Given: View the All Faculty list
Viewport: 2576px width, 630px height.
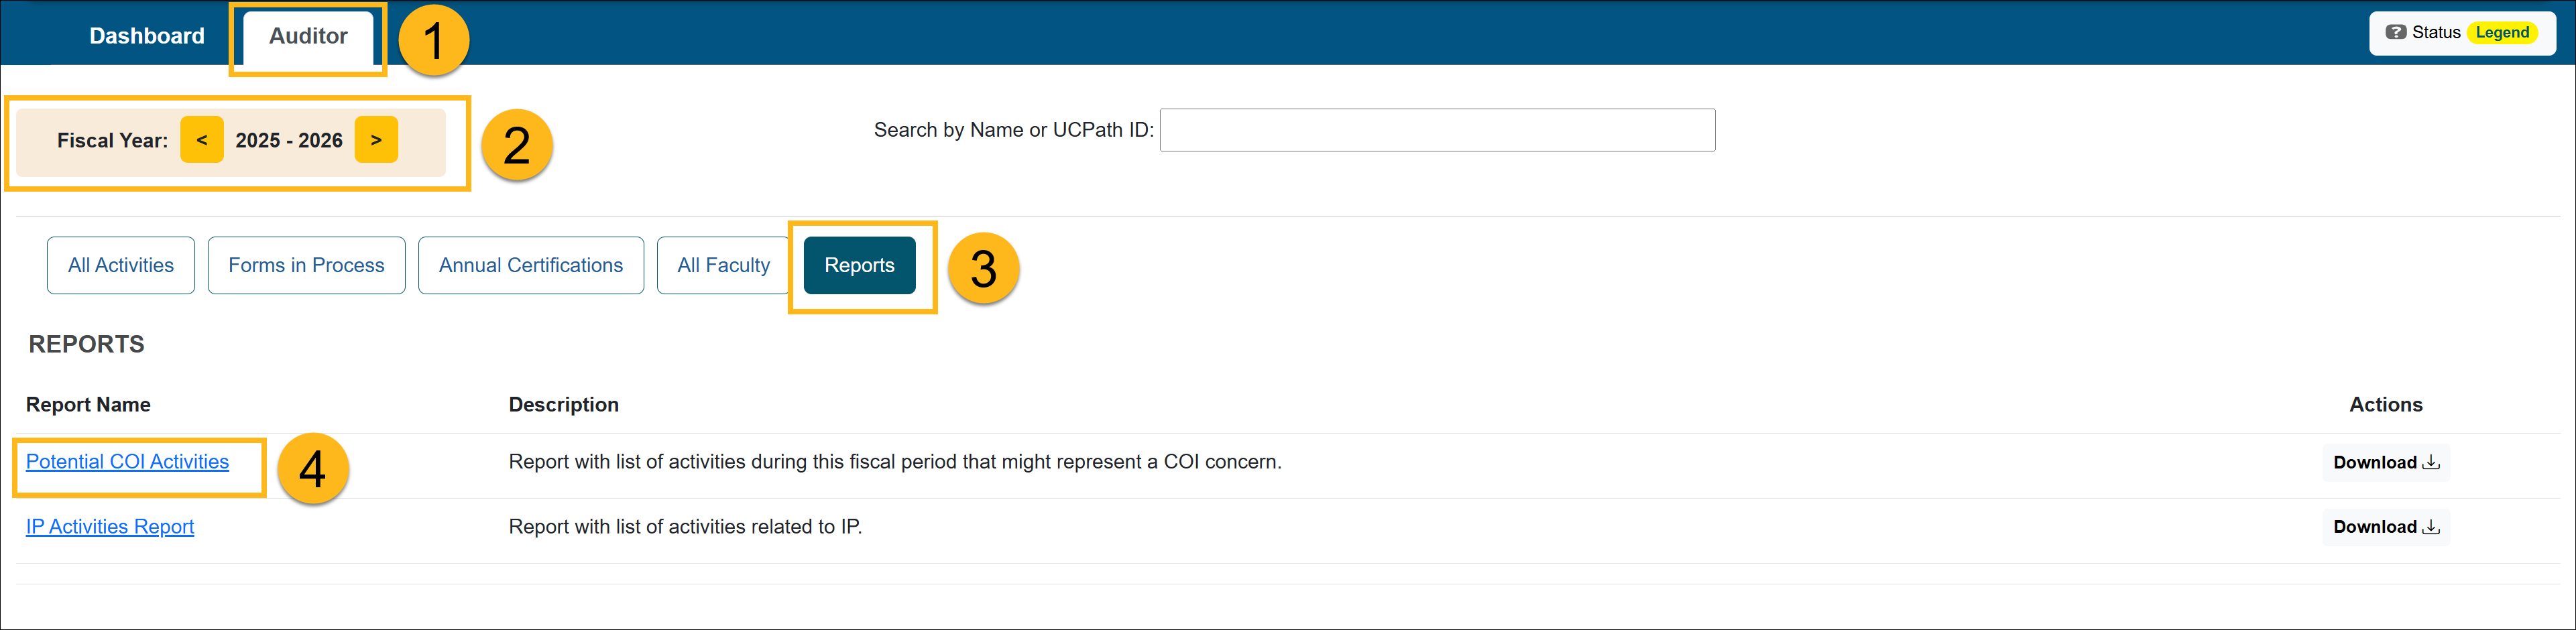Looking at the screenshot, I should (x=723, y=265).
